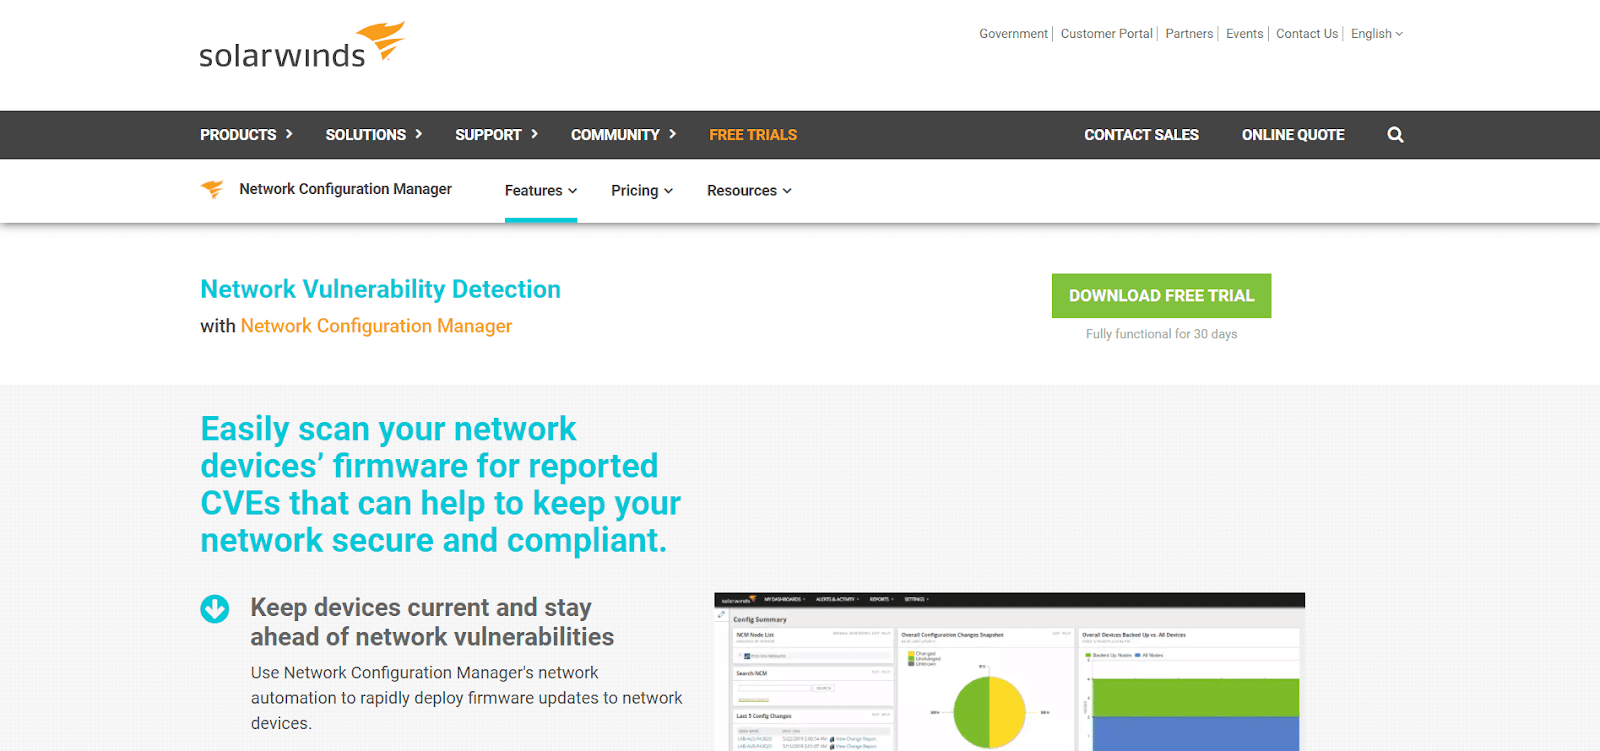Click DOWNLOAD FREE TRIAL button
The height and width of the screenshot is (751, 1600).
click(x=1161, y=296)
